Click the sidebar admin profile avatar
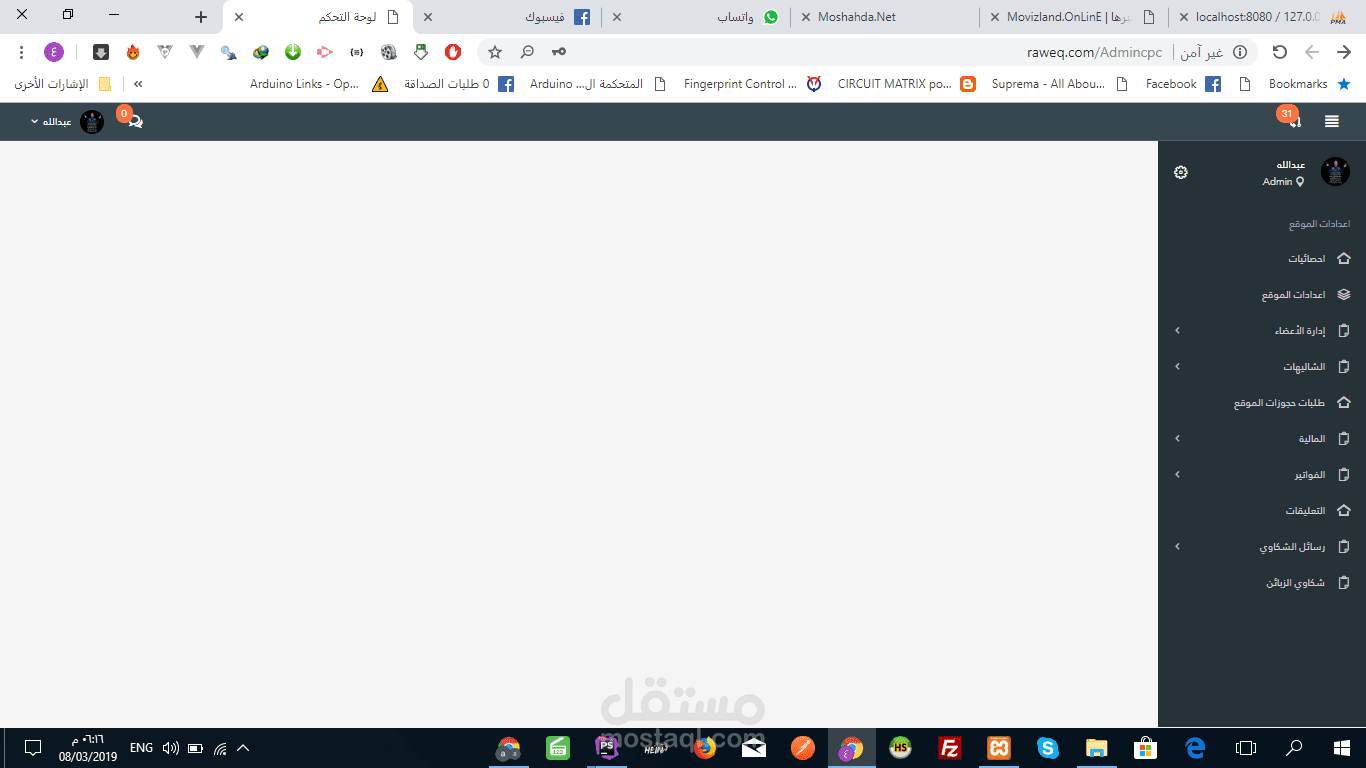1366x768 pixels. click(x=1335, y=172)
